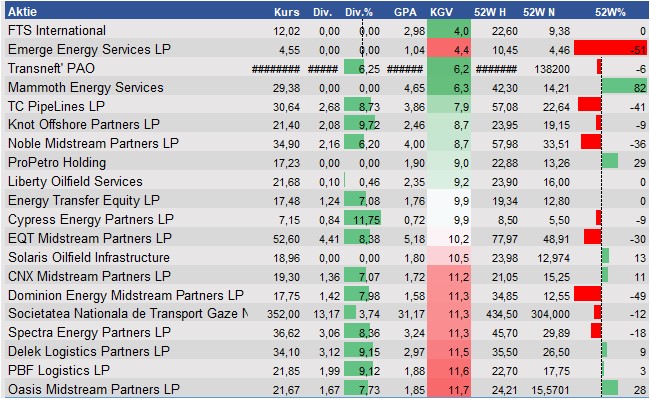
Task: Select ProPetro Holding 52W N value 13,26
Action: click(556, 163)
